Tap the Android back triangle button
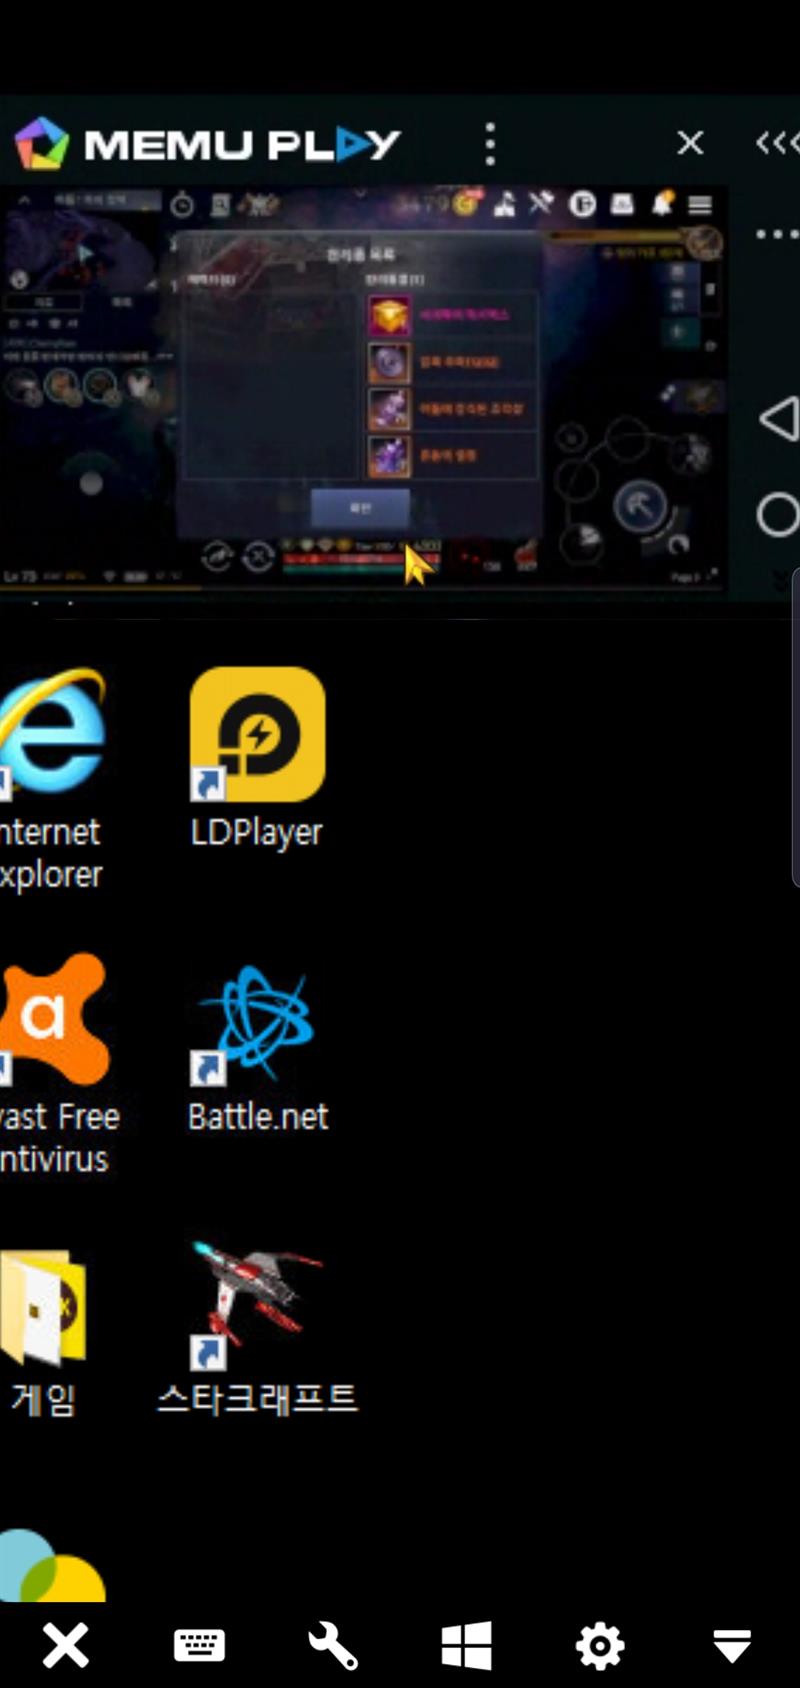This screenshot has height=1688, width=800. coord(779,418)
